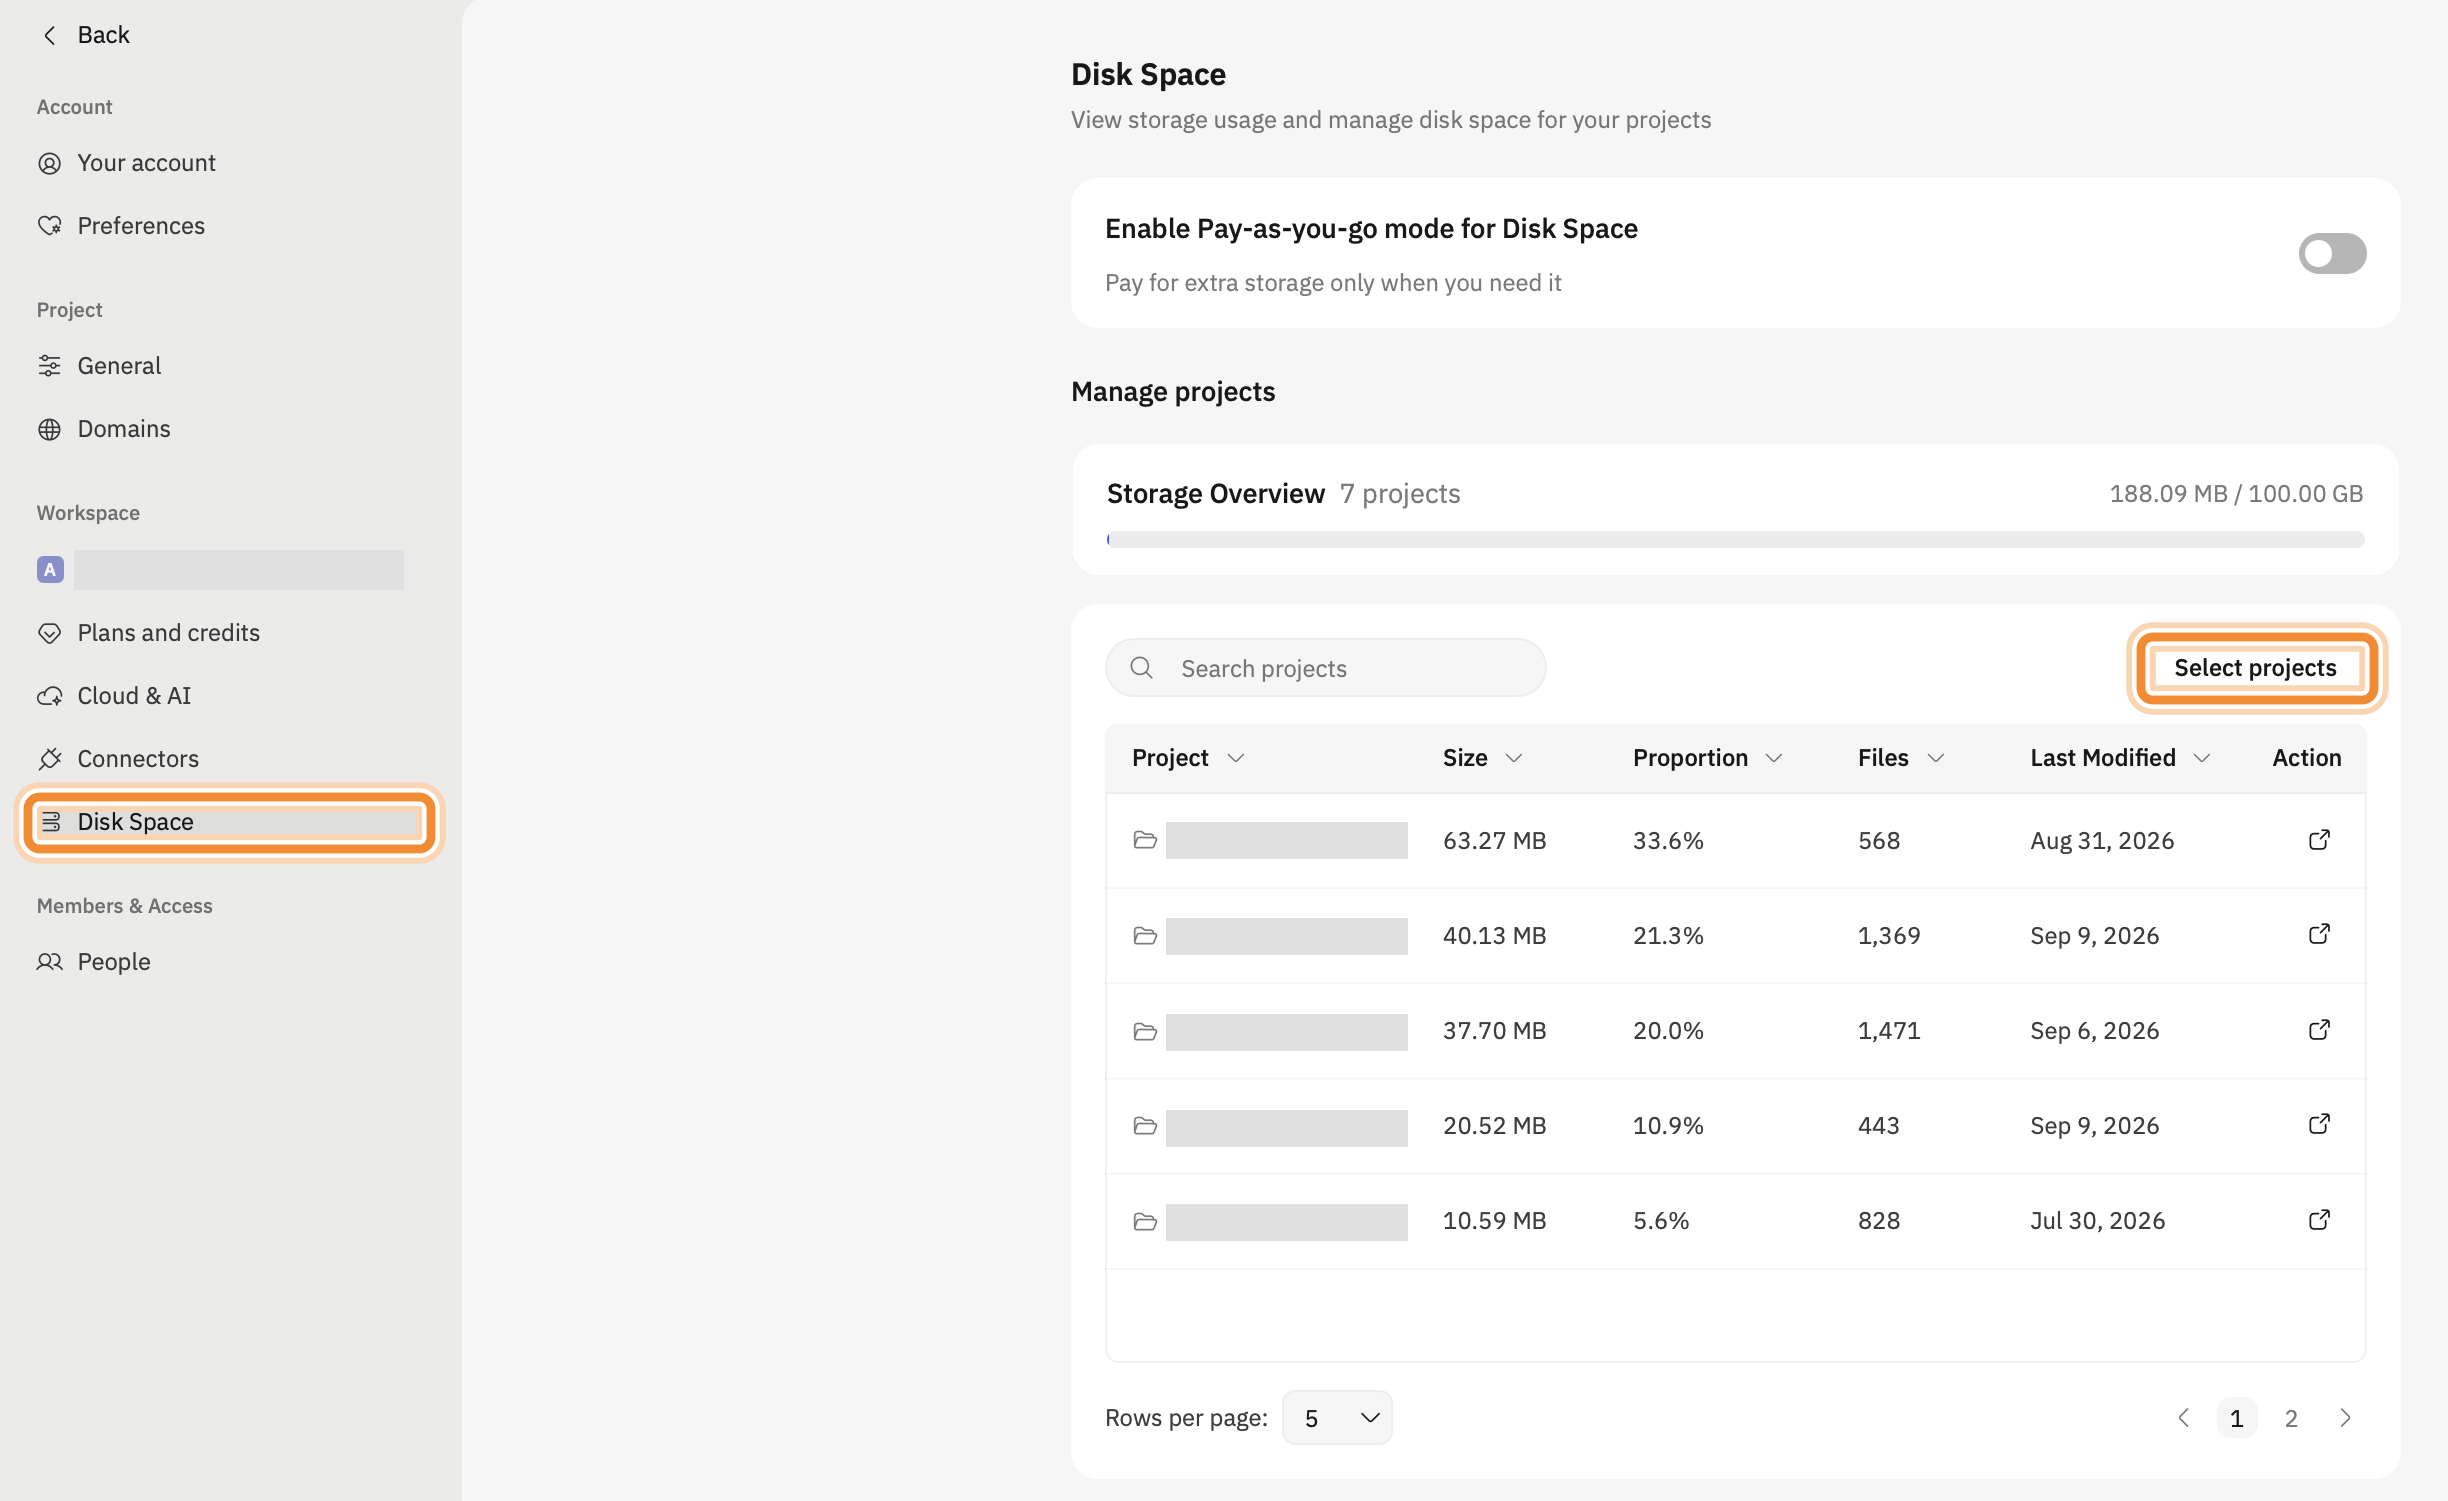Click page 1 button
The height and width of the screenshot is (1501, 2448).
tap(2237, 1418)
